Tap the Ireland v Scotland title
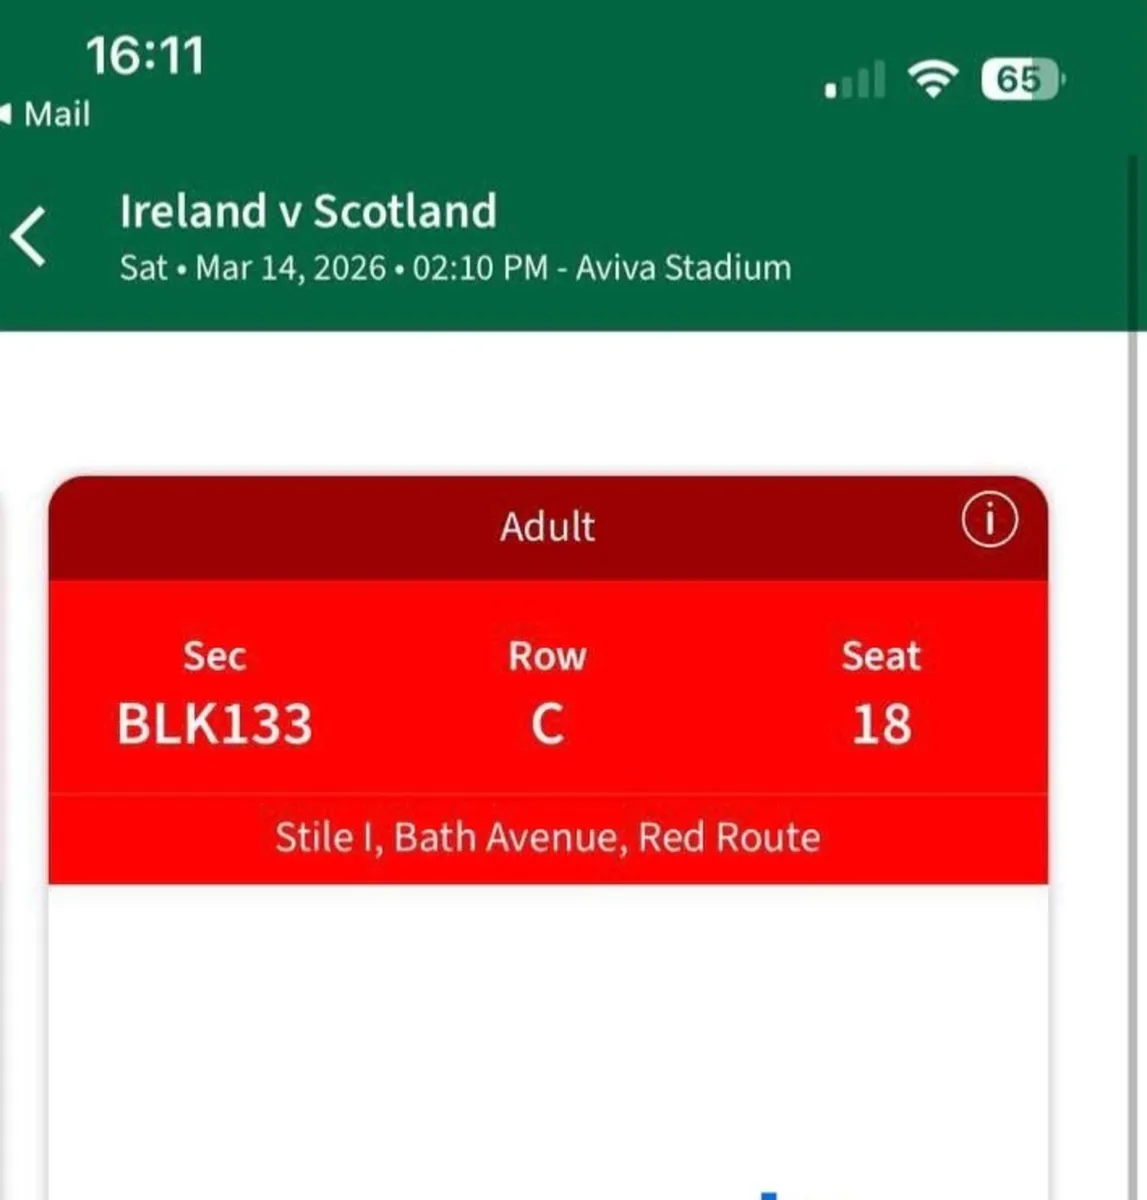The image size is (1147, 1200). (x=309, y=211)
